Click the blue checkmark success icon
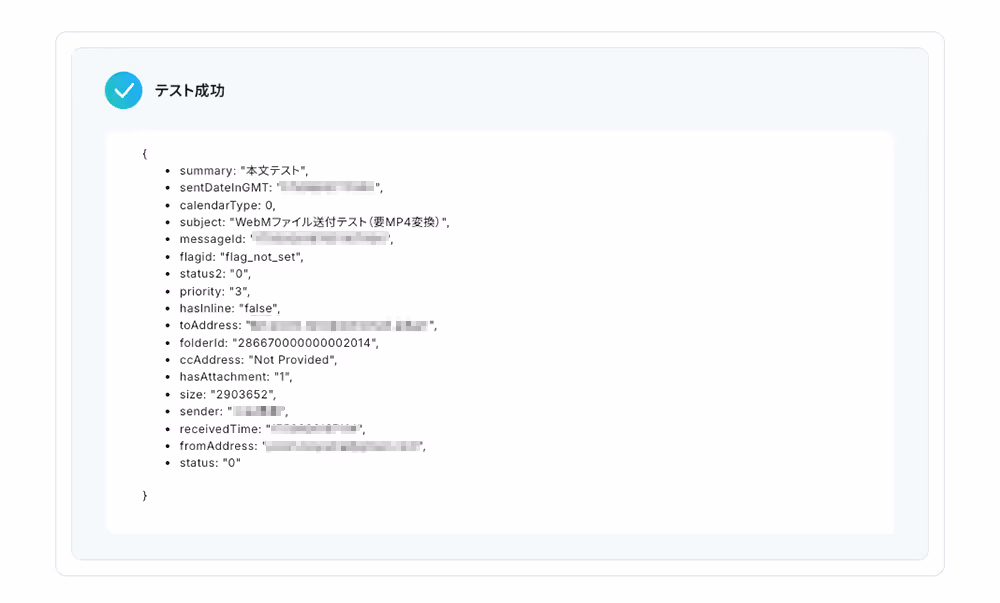The height and width of the screenshot is (603, 1000). tap(123, 91)
